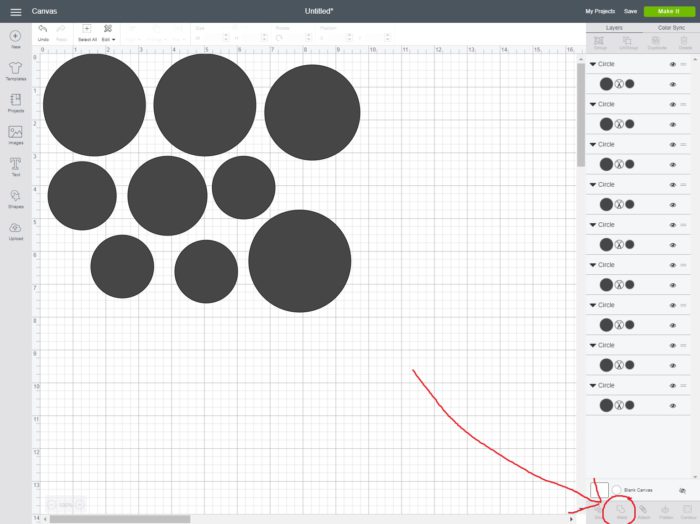This screenshot has width=700, height=524.
Task: Click the canvas horizontal scrollbar
Action: [x=120, y=519]
